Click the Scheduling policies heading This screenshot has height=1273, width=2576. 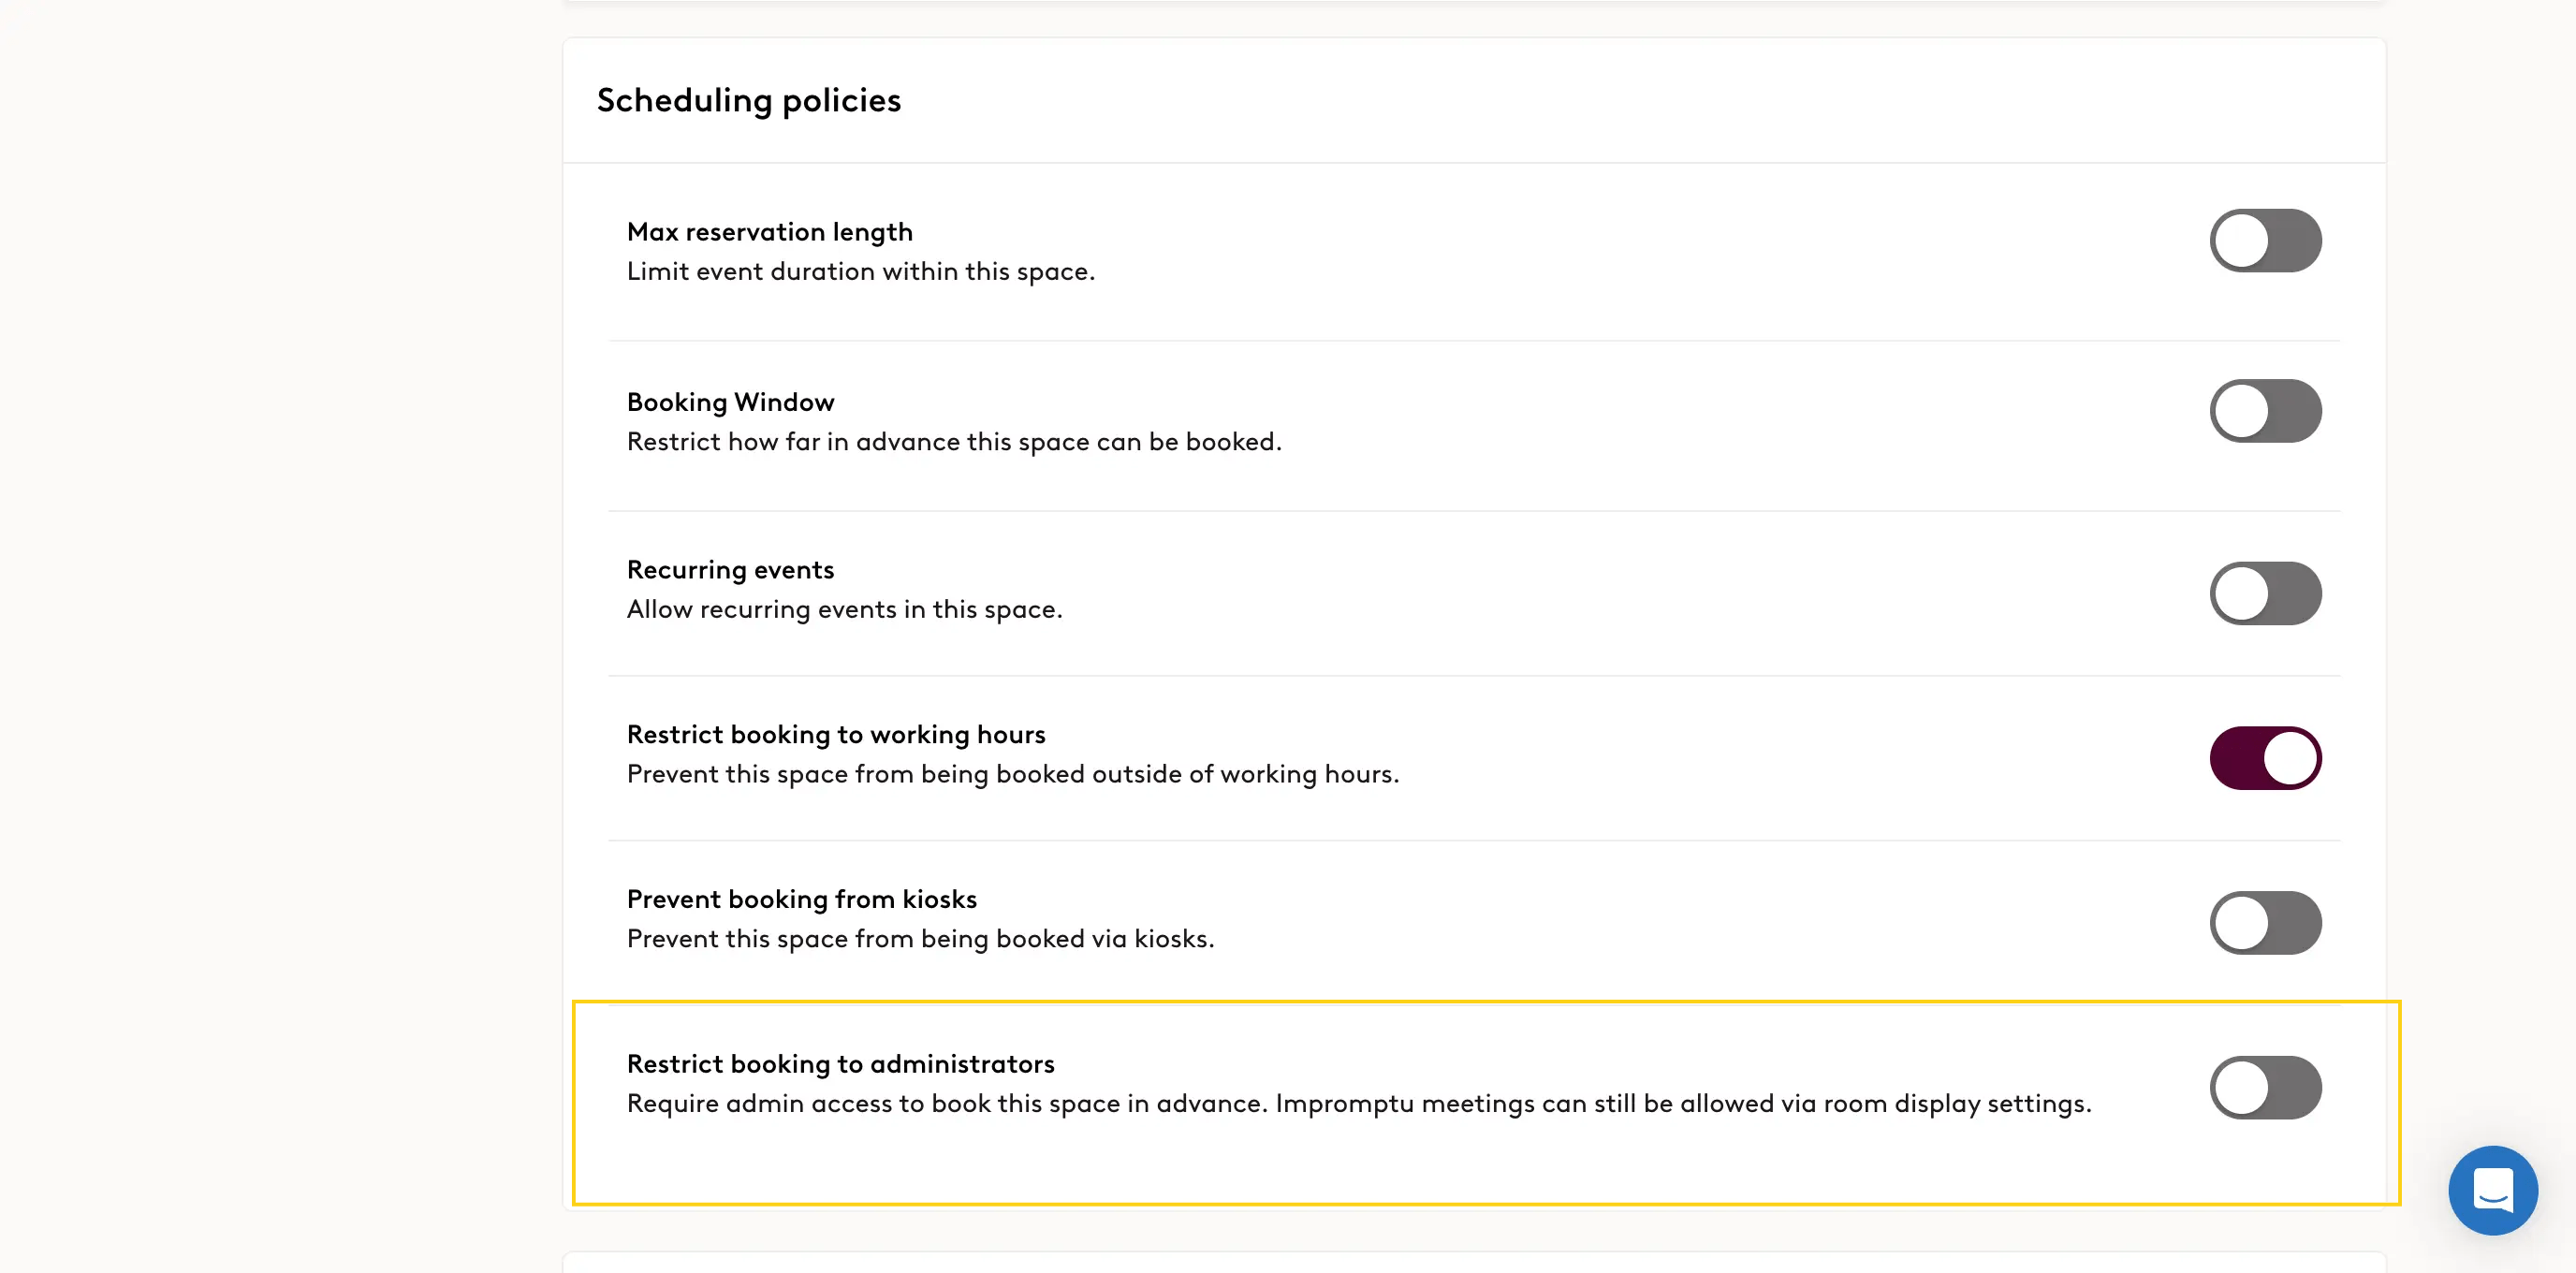749,100
